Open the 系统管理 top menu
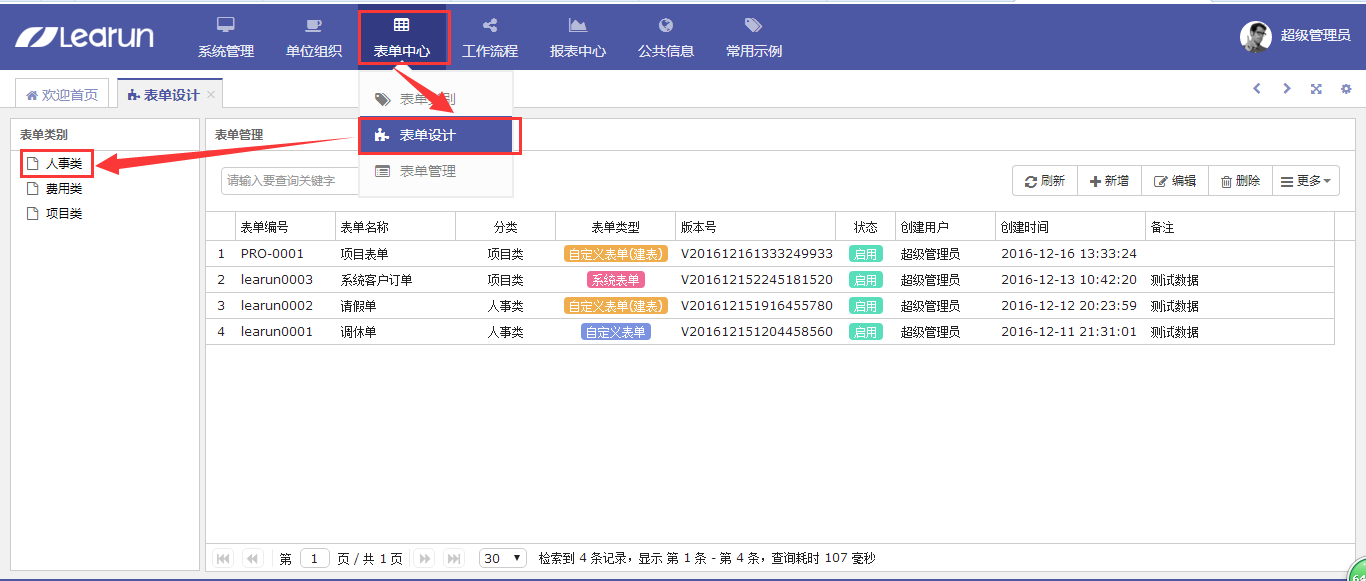Screen dimensions: 1366x581 click(x=226, y=37)
